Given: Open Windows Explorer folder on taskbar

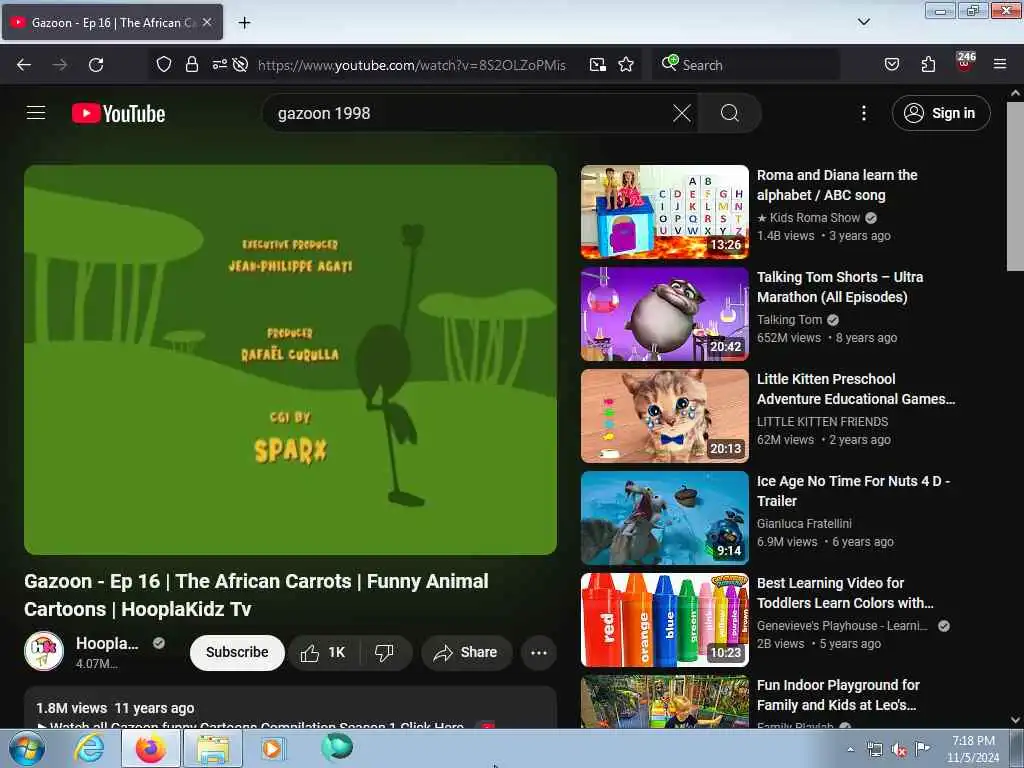Looking at the screenshot, I should click(x=213, y=749).
